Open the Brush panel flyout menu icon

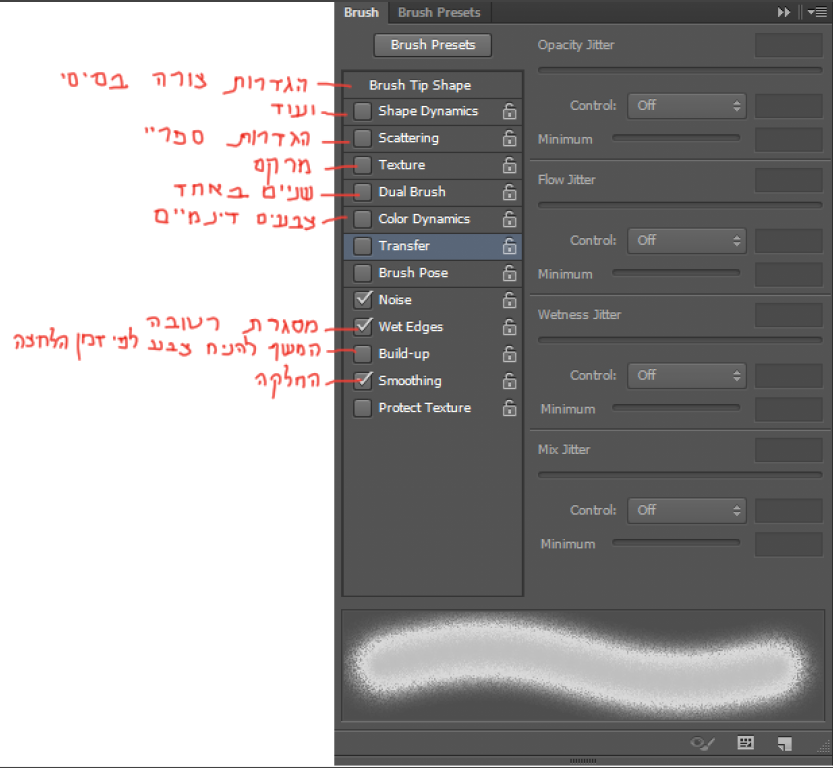pos(816,12)
